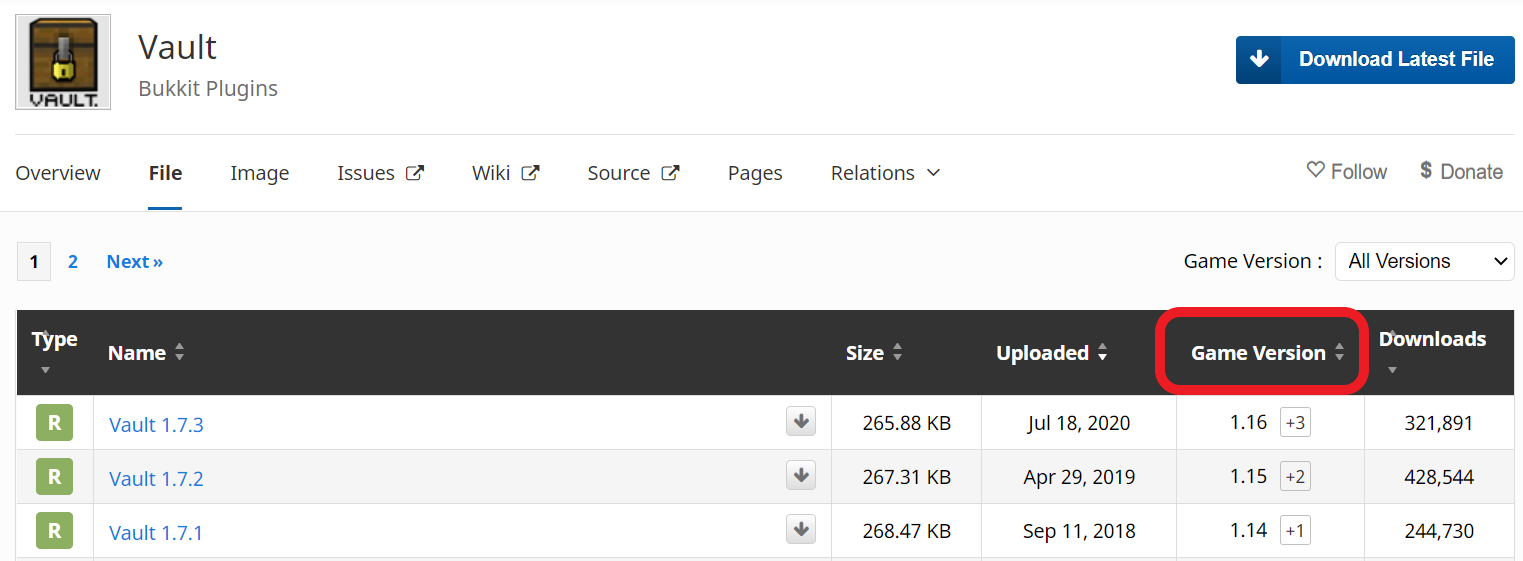Click external link icon next to Issues
The height and width of the screenshot is (561, 1523).
click(x=415, y=173)
